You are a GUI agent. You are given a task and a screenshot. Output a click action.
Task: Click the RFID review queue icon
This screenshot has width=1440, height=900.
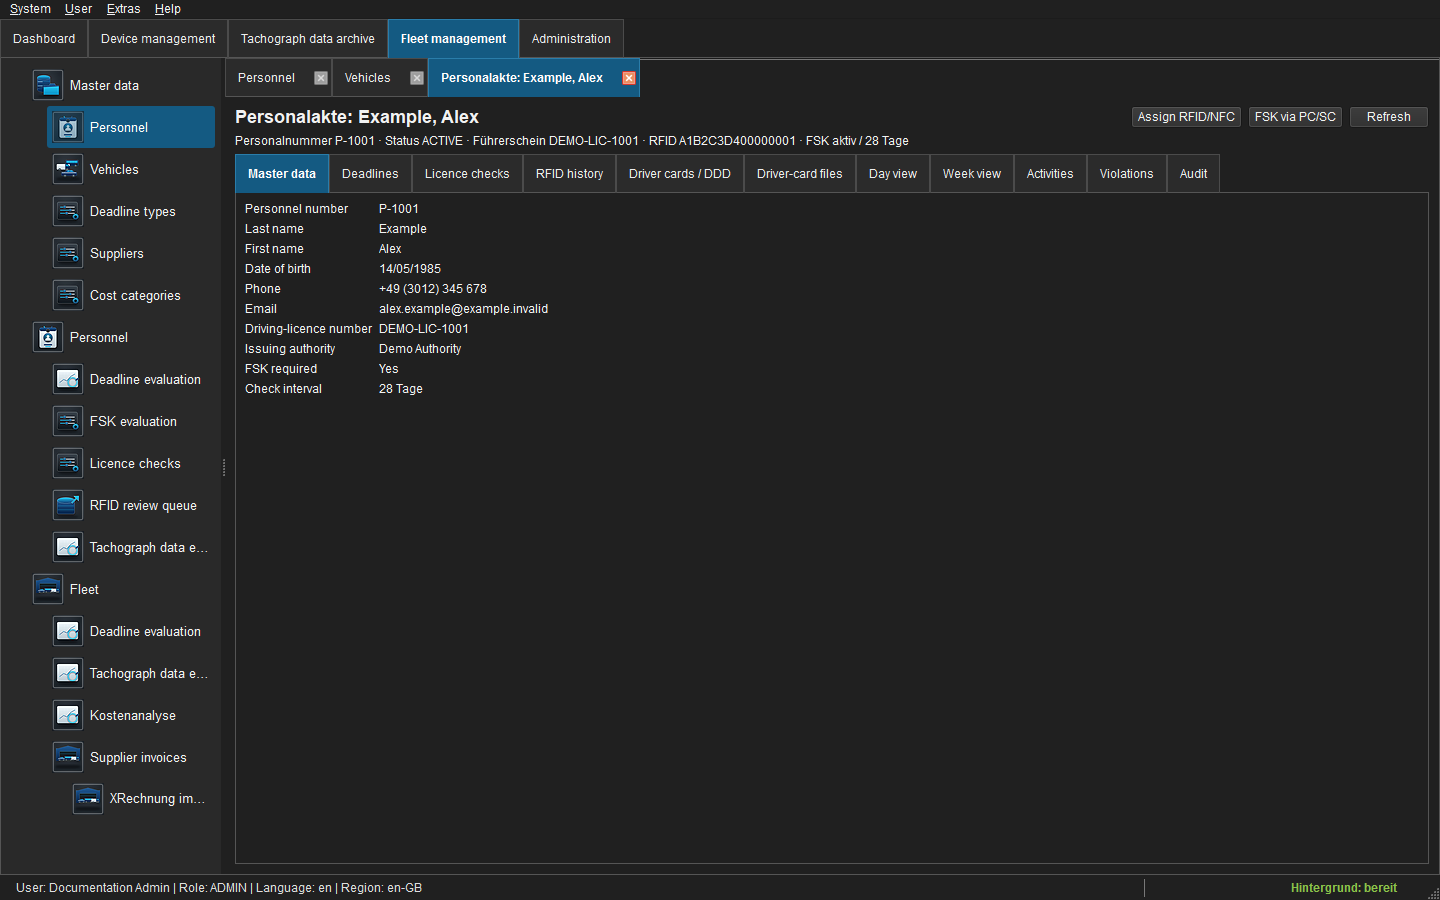click(x=68, y=505)
